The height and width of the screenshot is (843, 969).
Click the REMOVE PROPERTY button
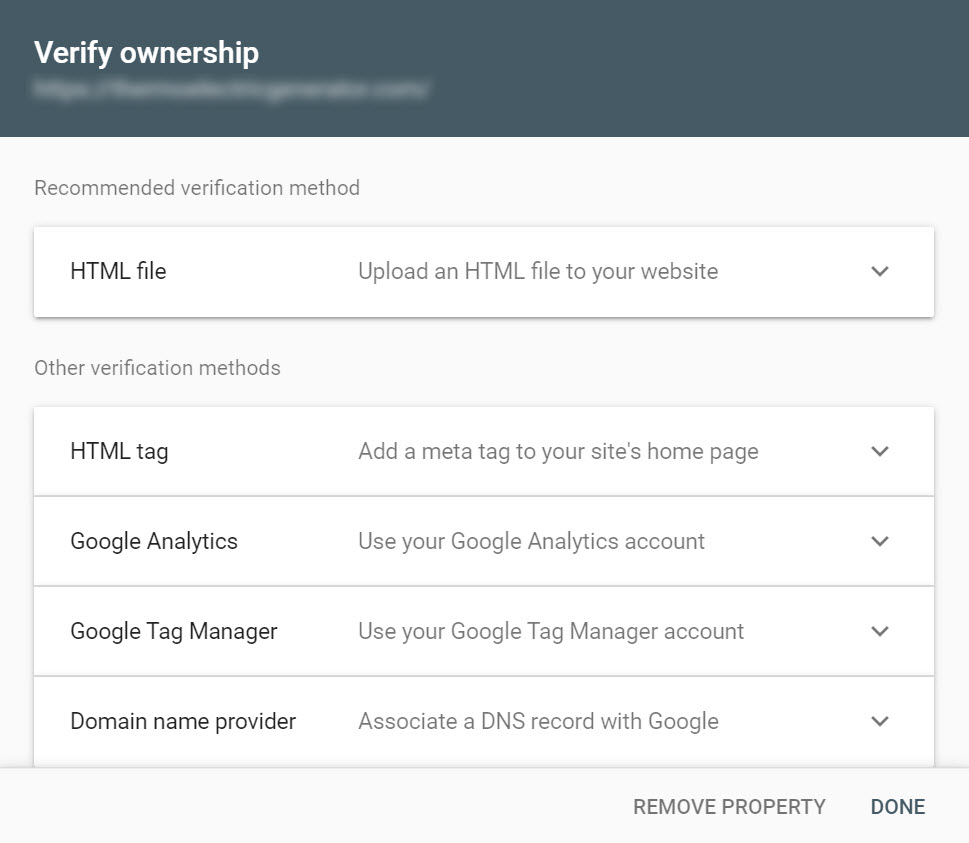click(729, 807)
